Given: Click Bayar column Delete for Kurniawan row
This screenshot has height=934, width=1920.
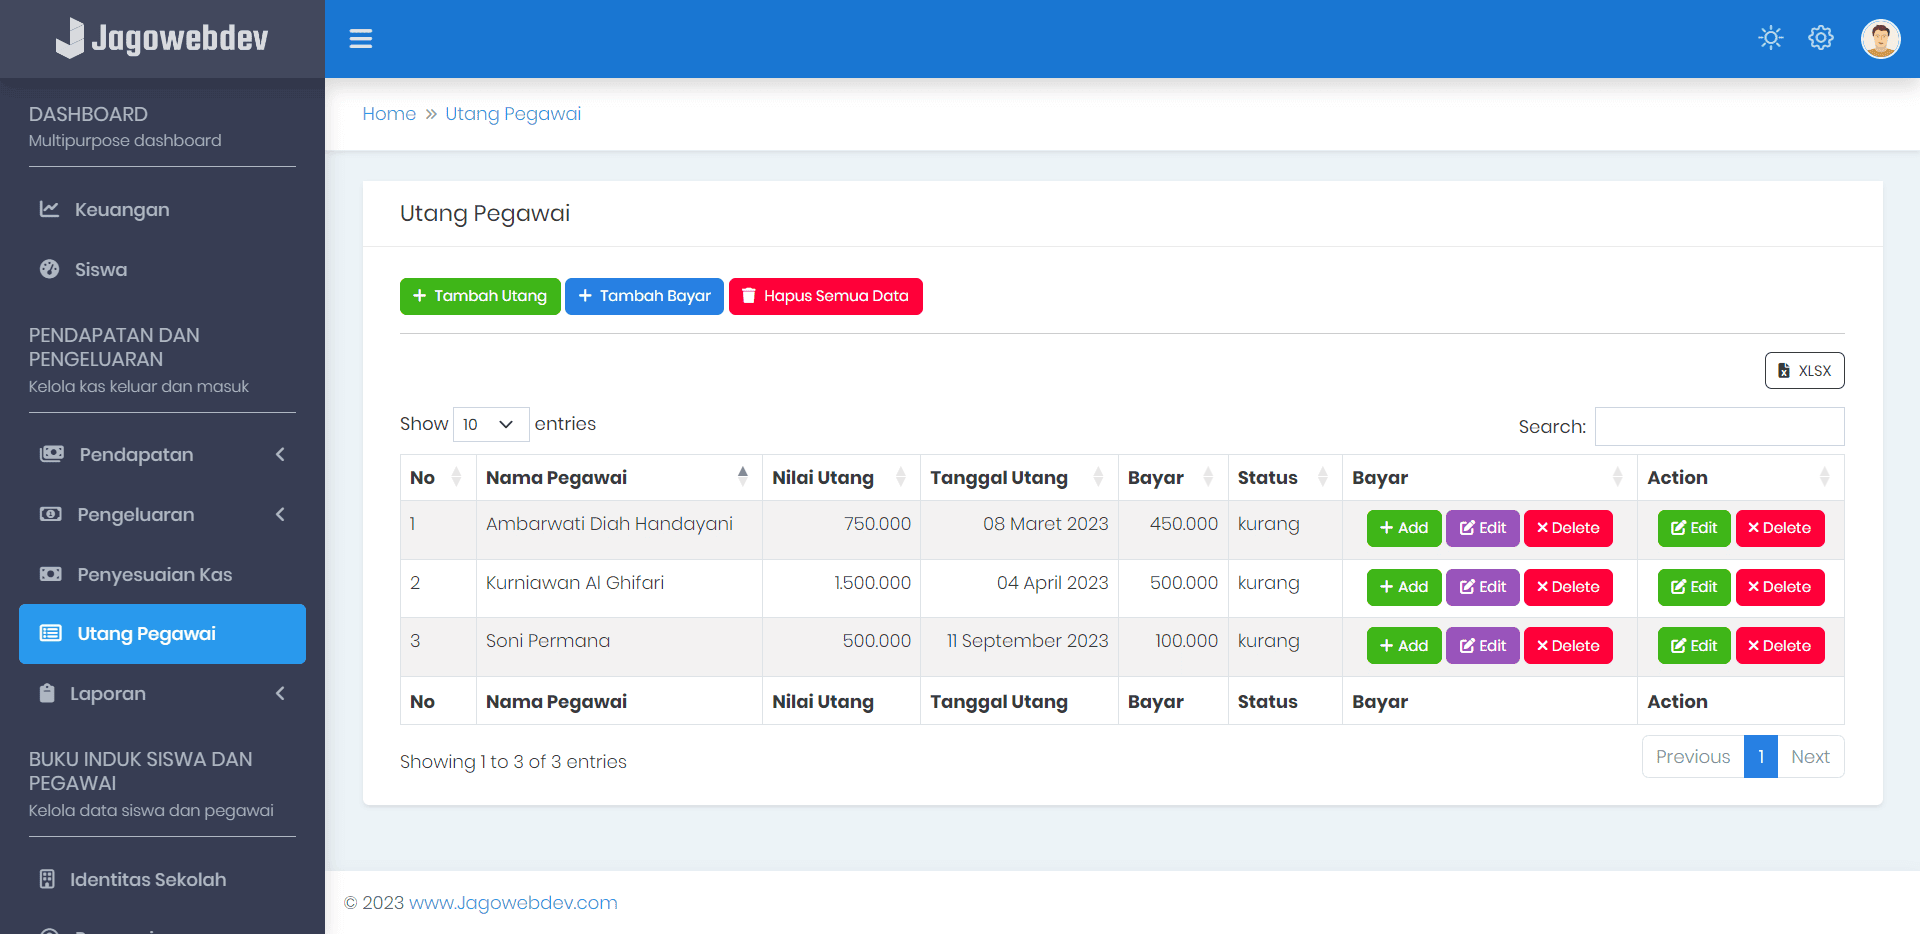Looking at the screenshot, I should pos(1568,587).
